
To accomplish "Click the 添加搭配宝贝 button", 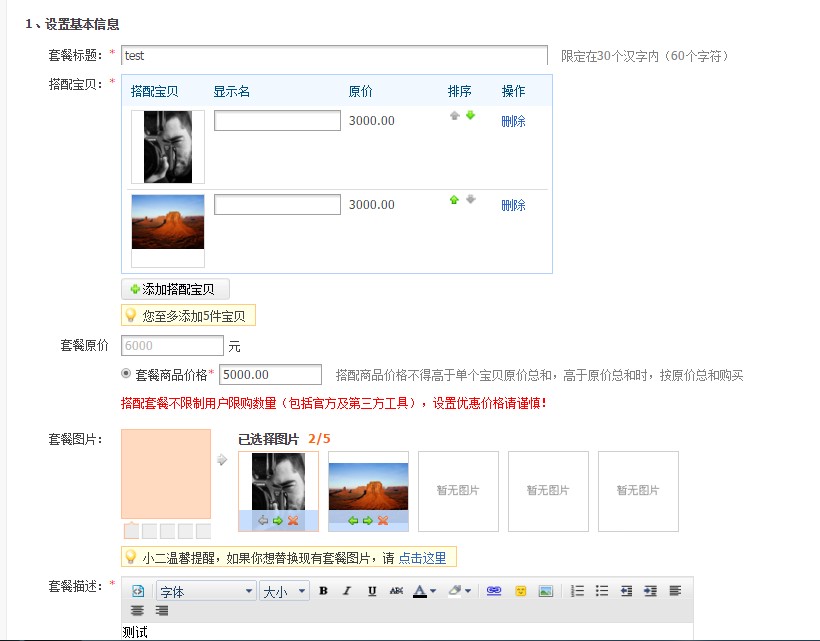I will [176, 289].
